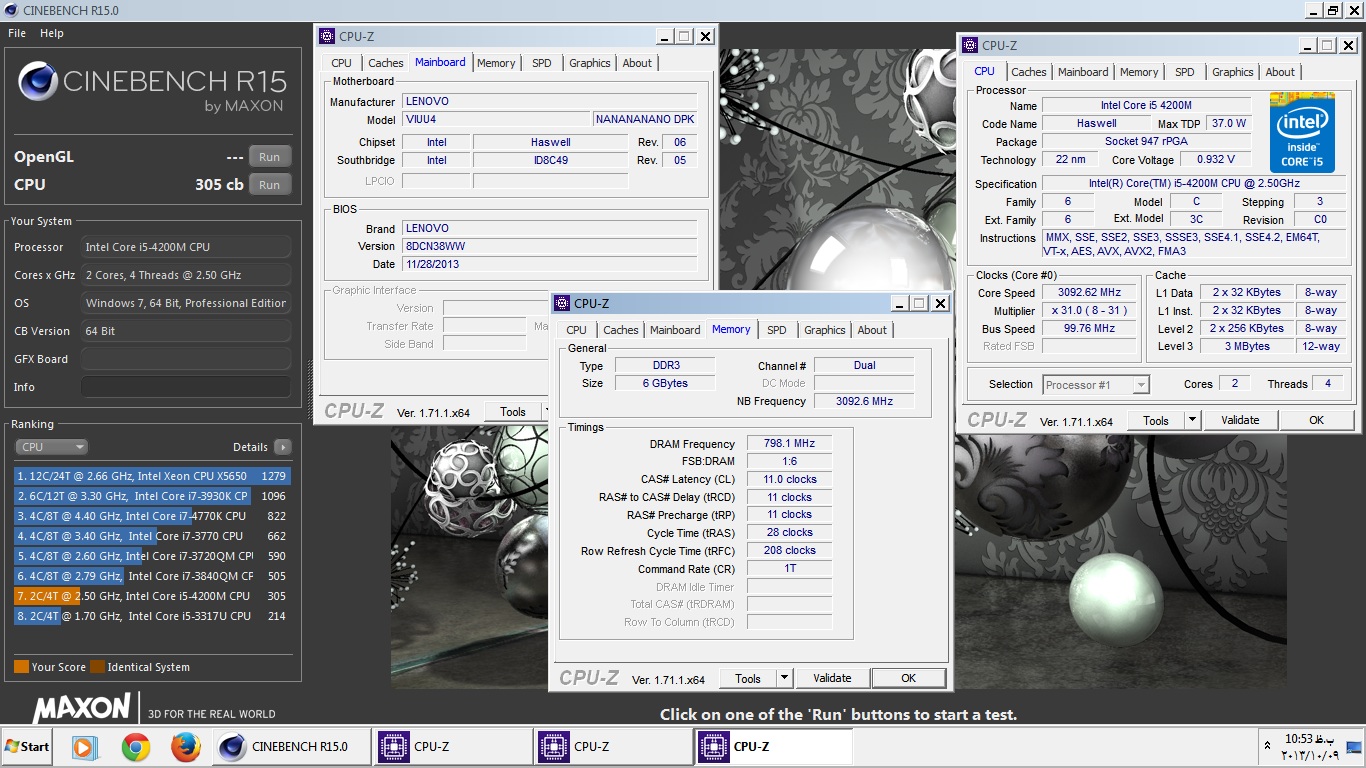
Task: Open Firefox from the taskbar
Action: (185, 746)
